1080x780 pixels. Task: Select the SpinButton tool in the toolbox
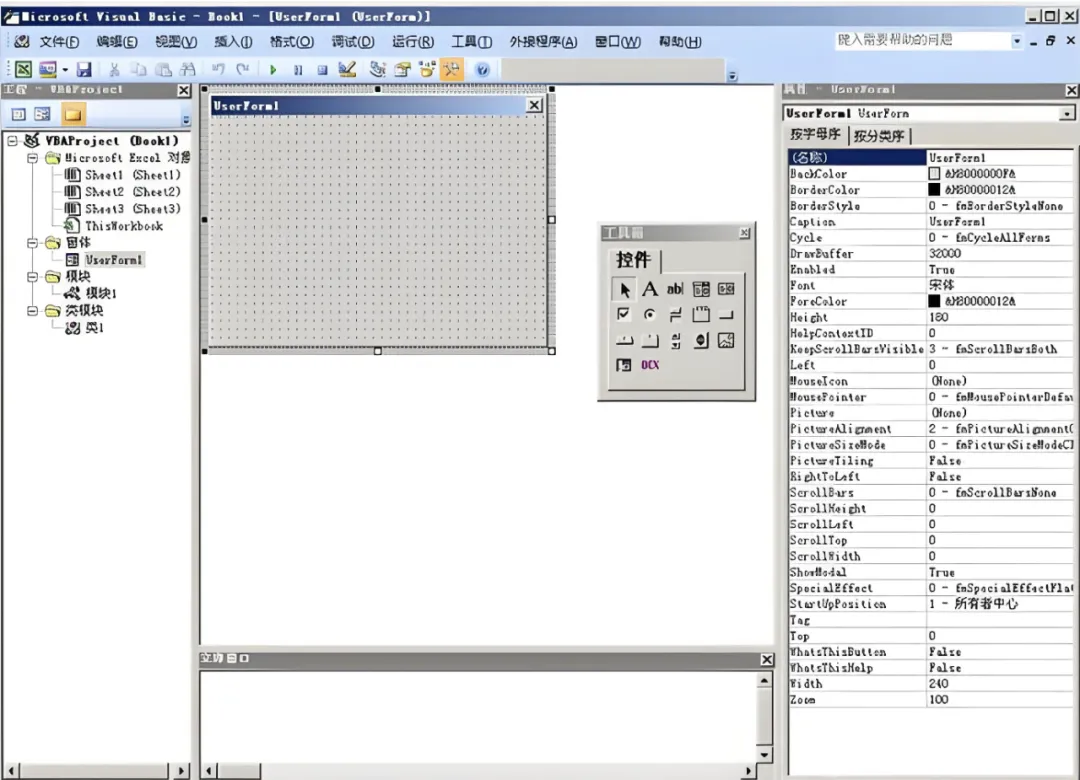click(x=701, y=340)
